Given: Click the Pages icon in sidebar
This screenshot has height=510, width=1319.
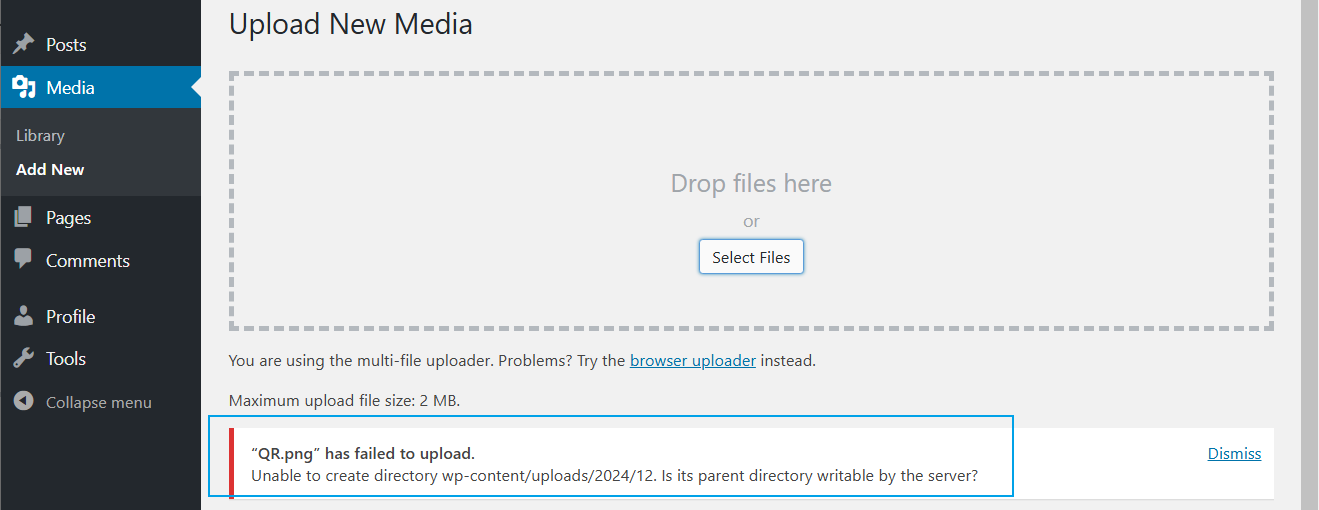Looking at the screenshot, I should 23,218.
